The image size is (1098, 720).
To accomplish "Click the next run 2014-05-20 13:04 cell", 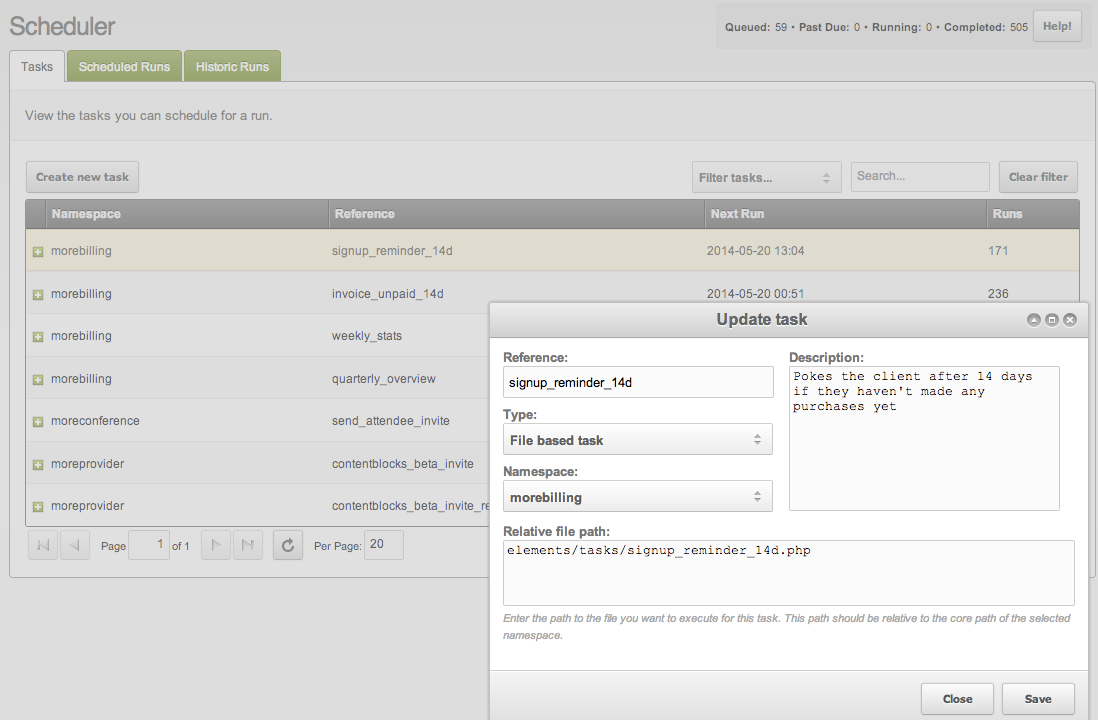I will (756, 251).
